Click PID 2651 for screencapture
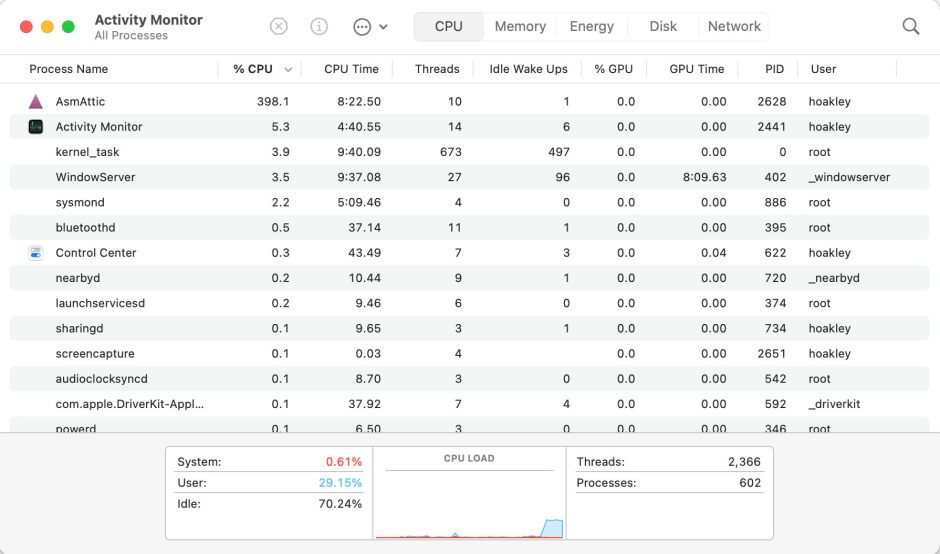This screenshot has height=554, width=940. click(x=772, y=353)
